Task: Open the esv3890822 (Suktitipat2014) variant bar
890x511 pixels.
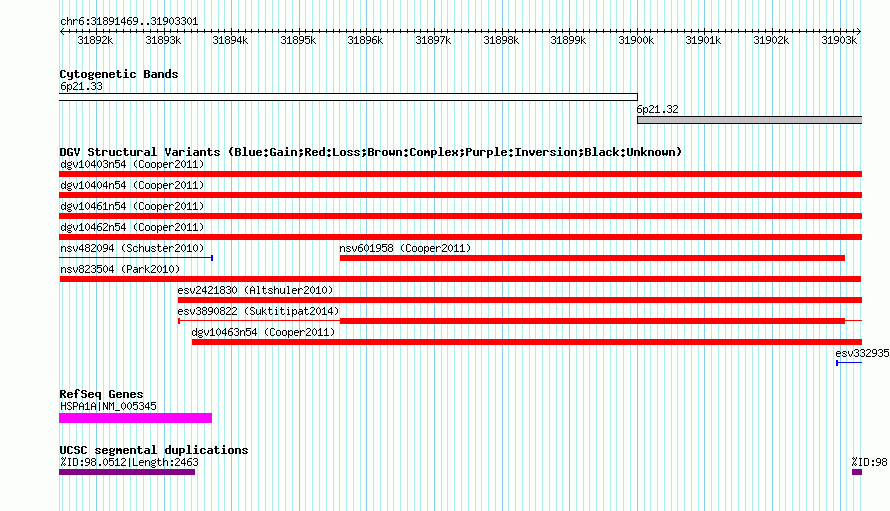Action: pos(520,321)
